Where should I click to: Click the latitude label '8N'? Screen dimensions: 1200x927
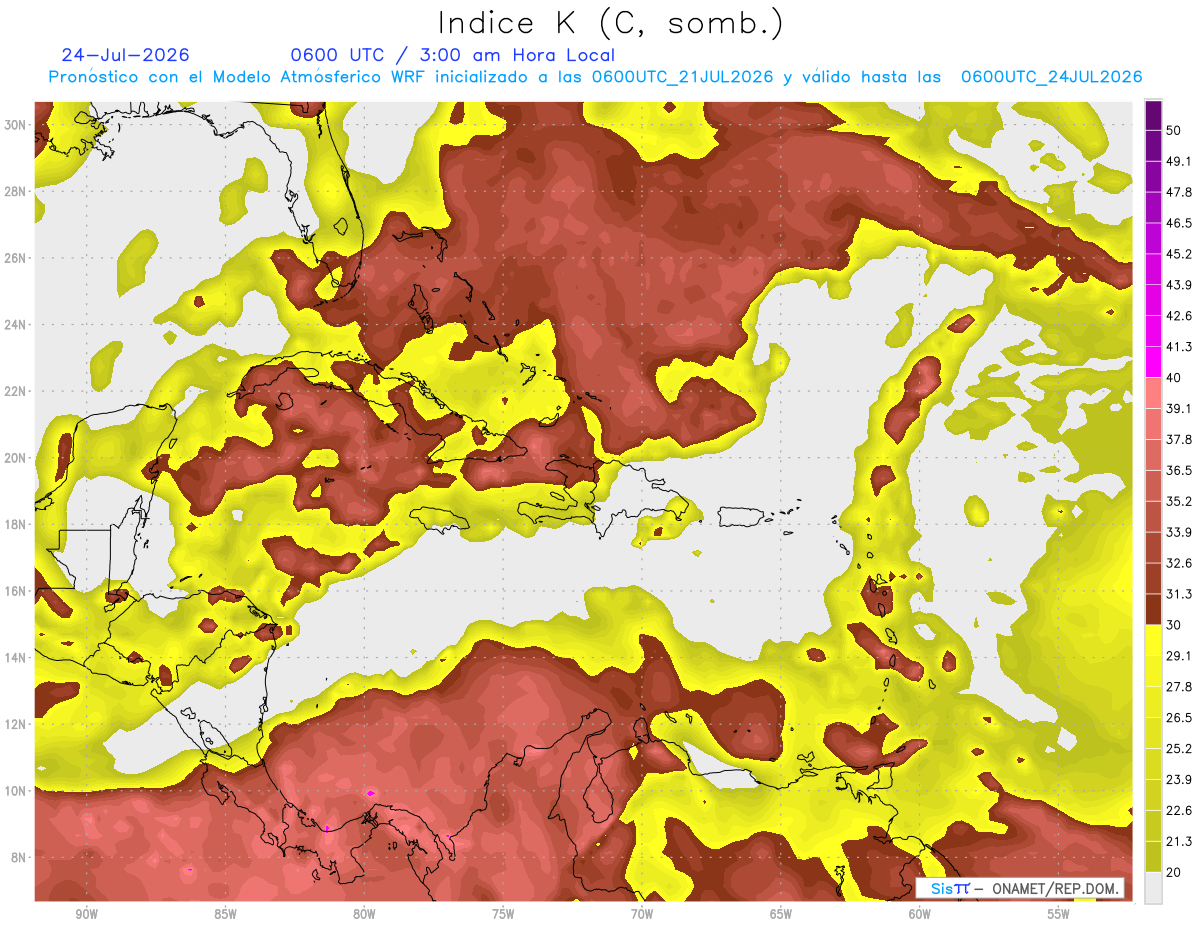pos(19,857)
